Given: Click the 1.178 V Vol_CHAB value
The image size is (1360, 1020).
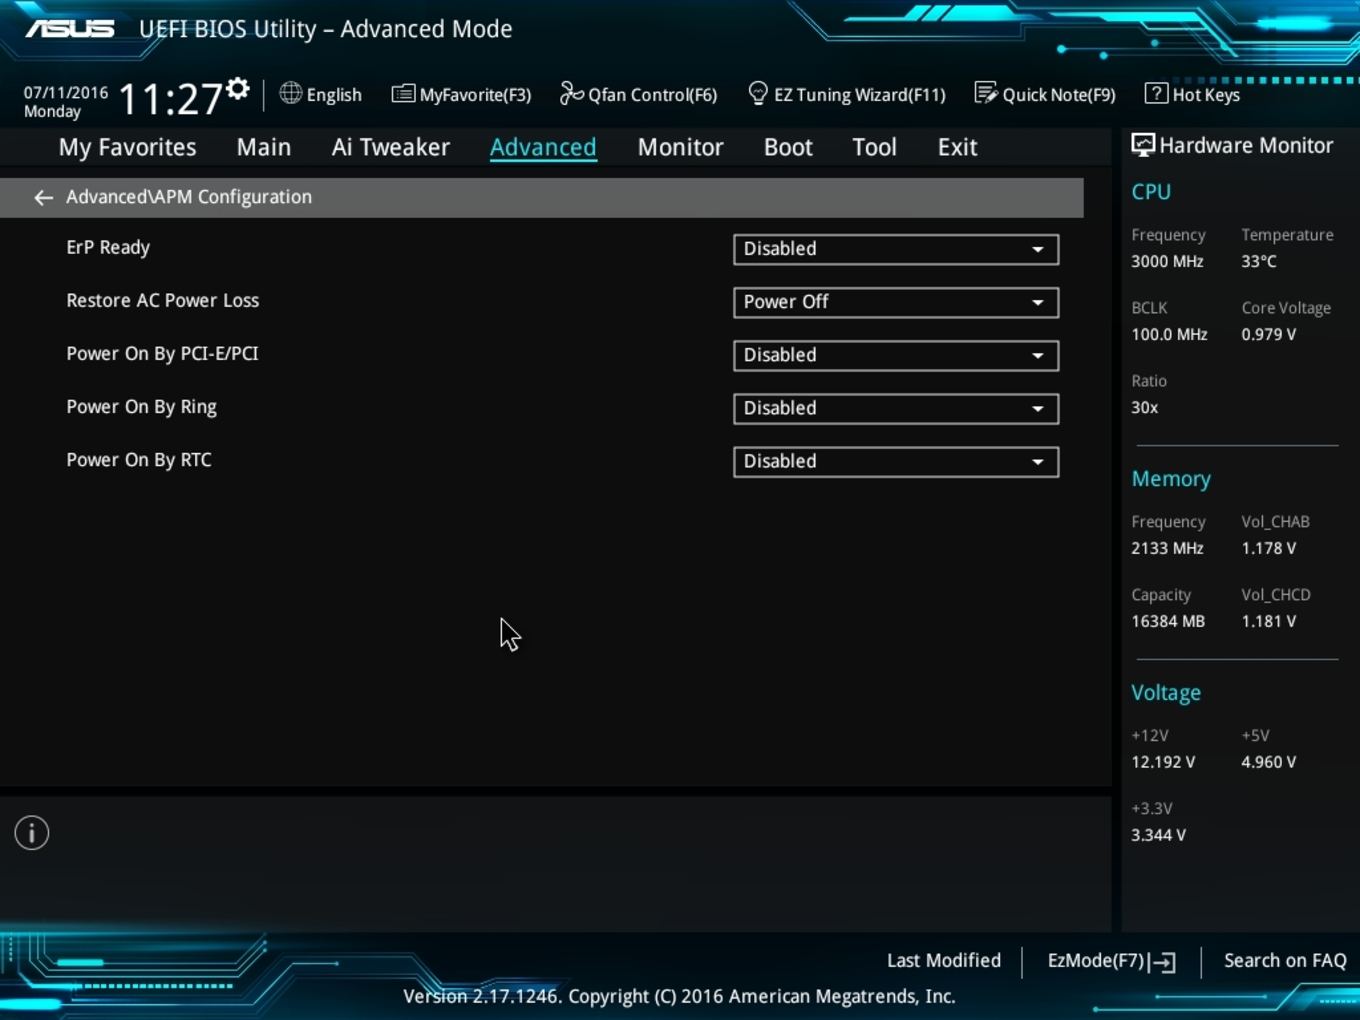Looking at the screenshot, I should pyautogui.click(x=1269, y=548).
